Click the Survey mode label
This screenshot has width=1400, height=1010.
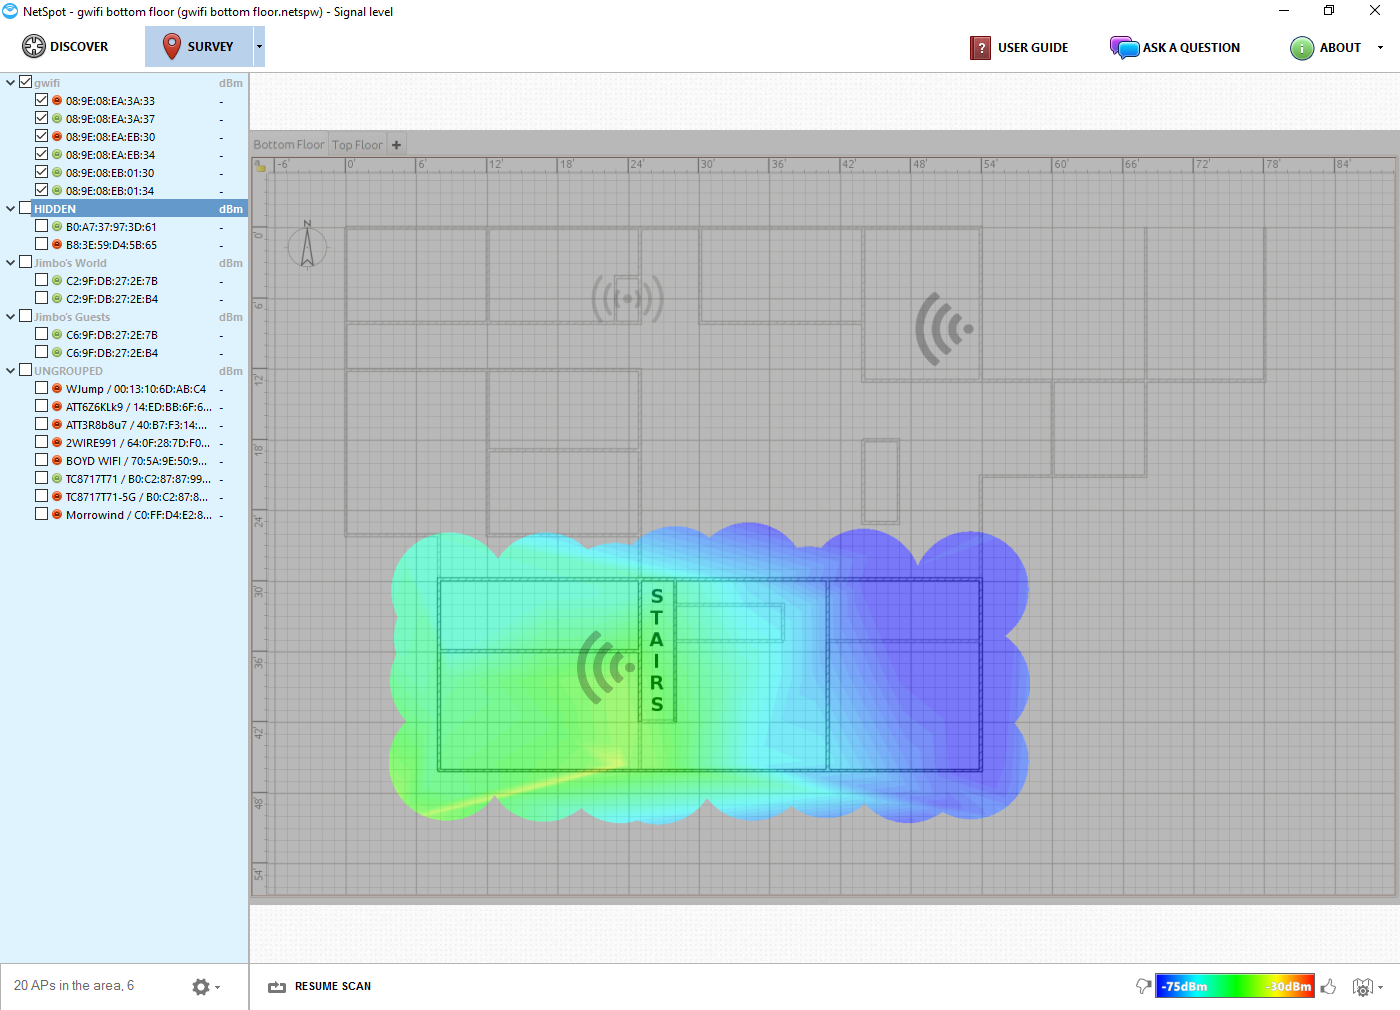coord(210,46)
